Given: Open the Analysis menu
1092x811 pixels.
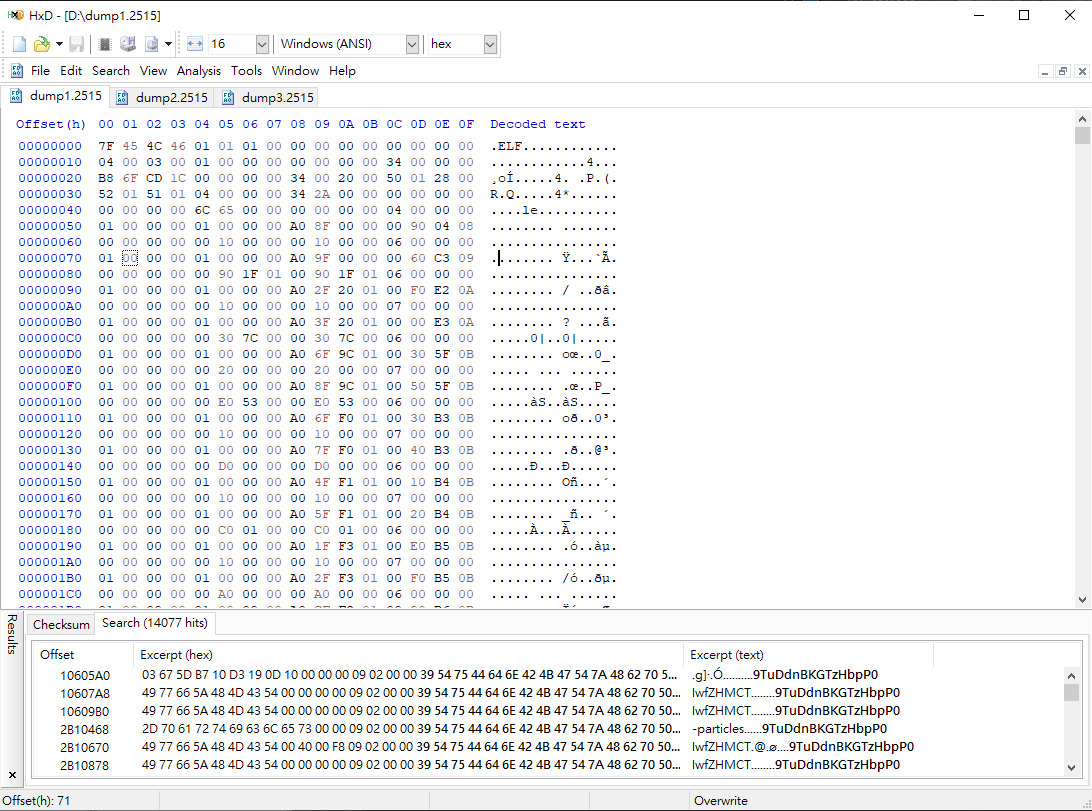Looking at the screenshot, I should pyautogui.click(x=198, y=70).
